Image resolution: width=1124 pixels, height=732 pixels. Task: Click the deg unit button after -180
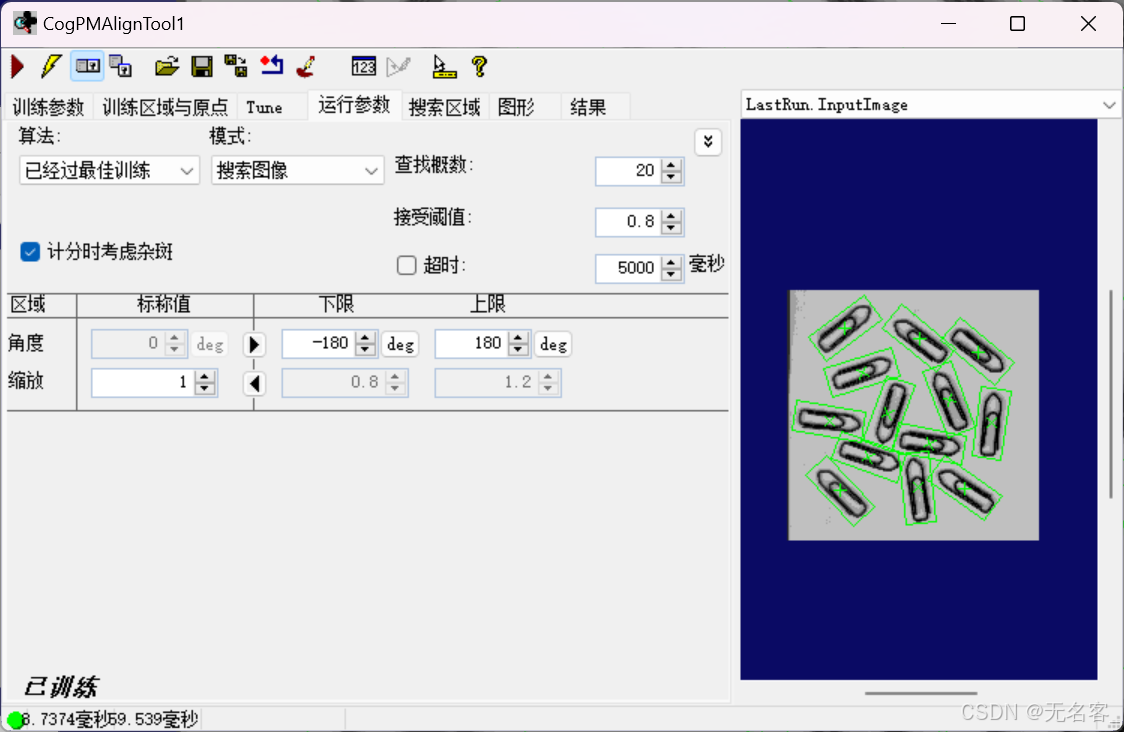pos(400,345)
